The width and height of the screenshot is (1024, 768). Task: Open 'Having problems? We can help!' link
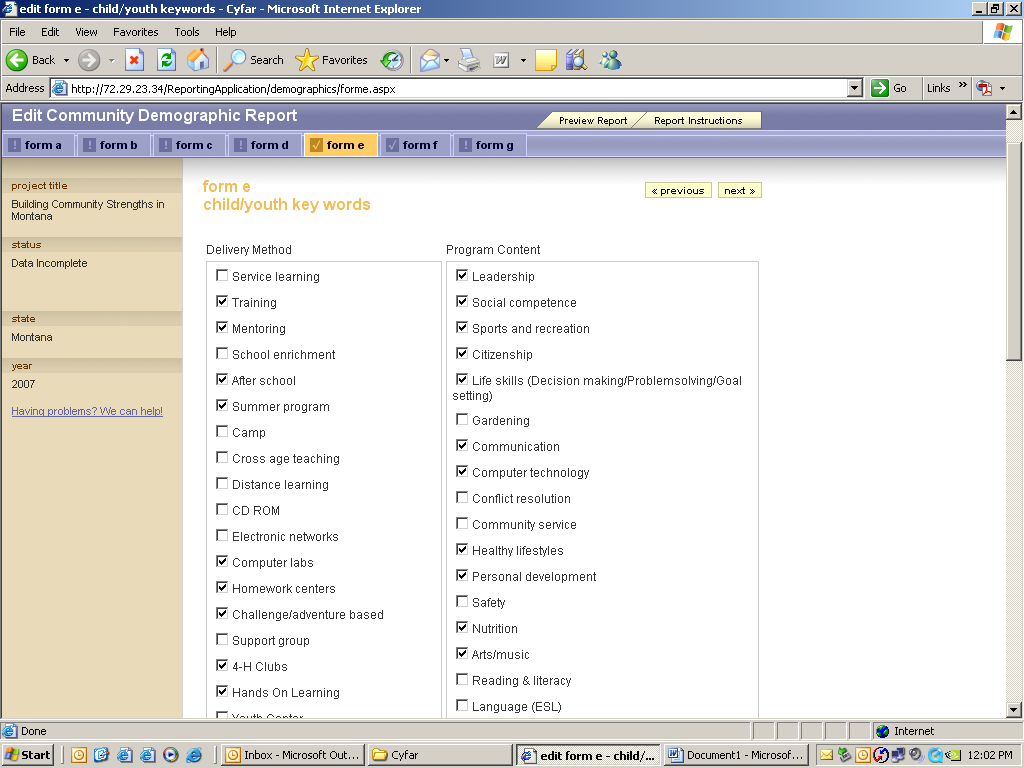point(87,411)
